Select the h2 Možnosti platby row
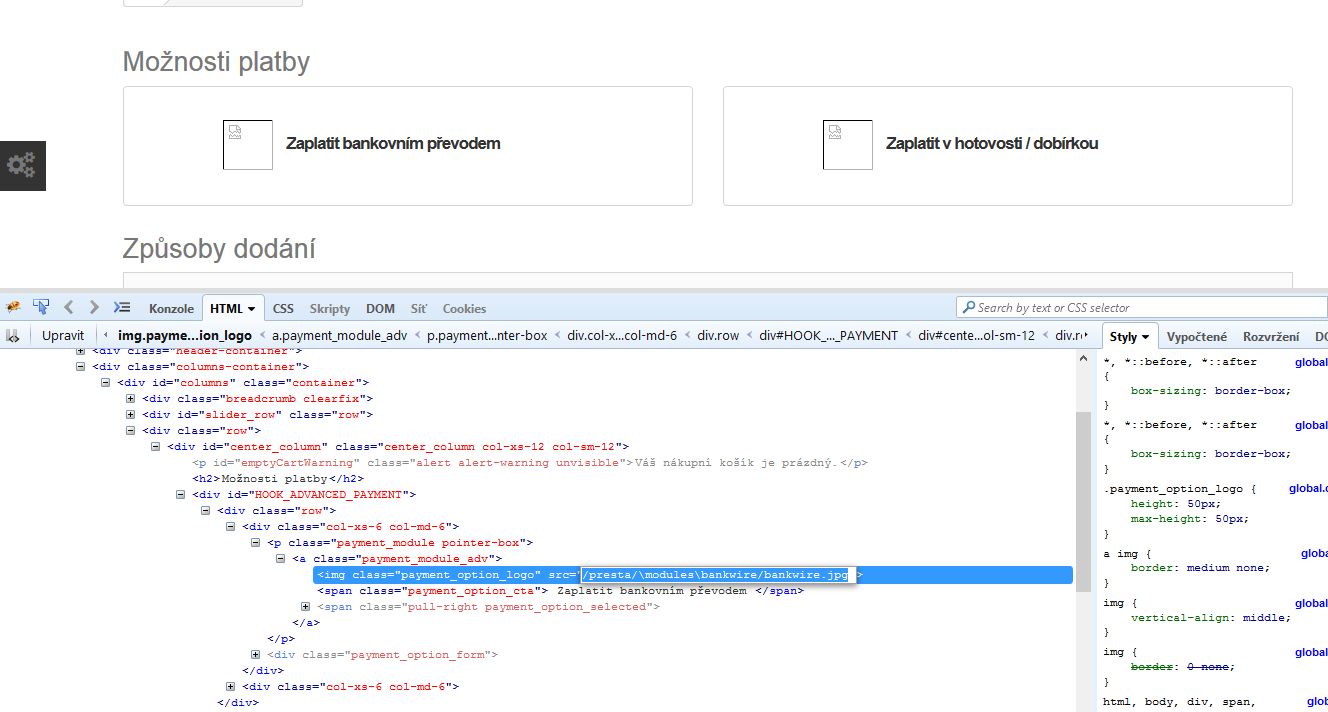Image resolution: width=1328 pixels, height=712 pixels. coord(278,479)
